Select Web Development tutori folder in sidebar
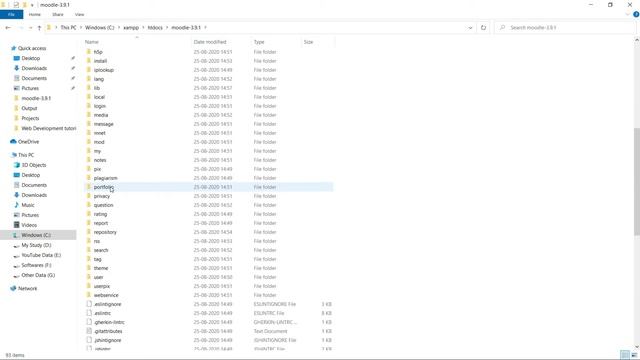This screenshot has width=640, height=360. click(49, 128)
